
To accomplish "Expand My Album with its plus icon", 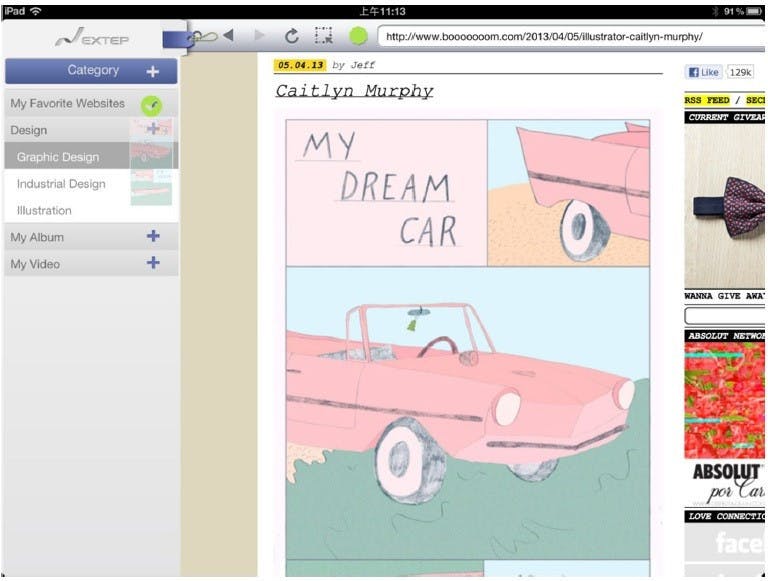I will [x=153, y=236].
